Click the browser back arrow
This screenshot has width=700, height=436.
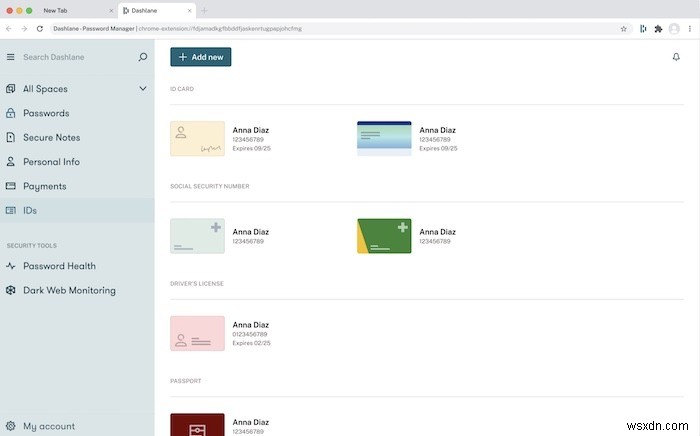tap(9, 29)
